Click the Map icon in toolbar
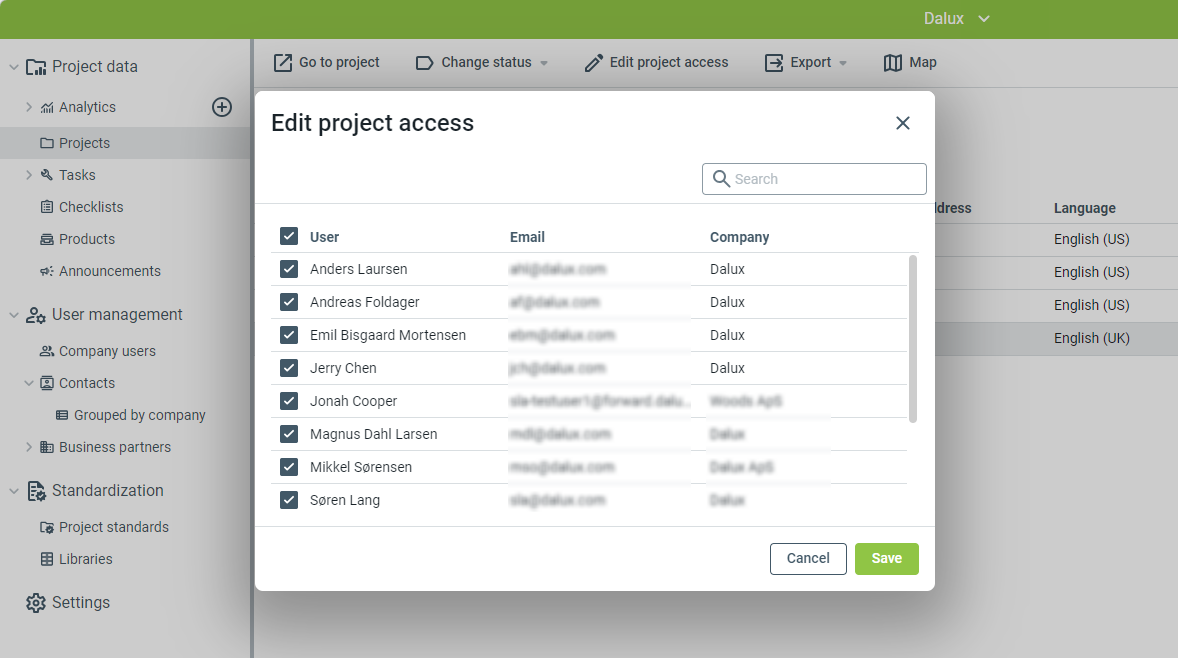Viewport: 1178px width, 658px height. click(893, 63)
